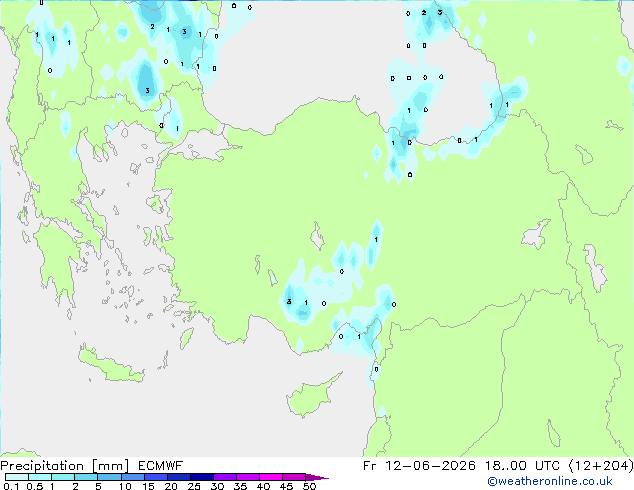Click the island of Crete on the map
Screen dimensions: 634x490
[110, 365]
